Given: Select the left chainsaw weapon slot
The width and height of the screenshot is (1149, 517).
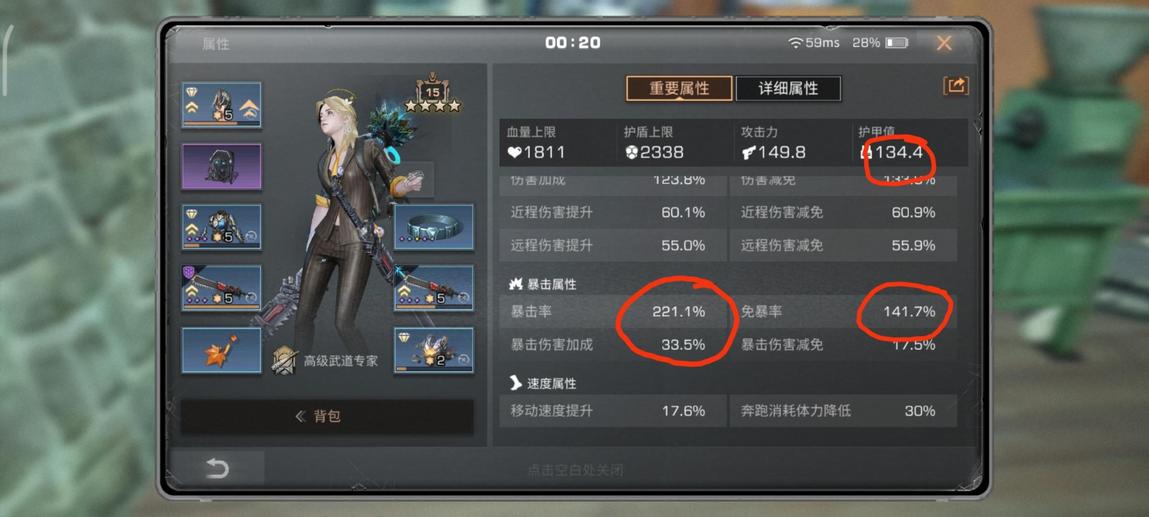Looking at the screenshot, I should (221, 289).
